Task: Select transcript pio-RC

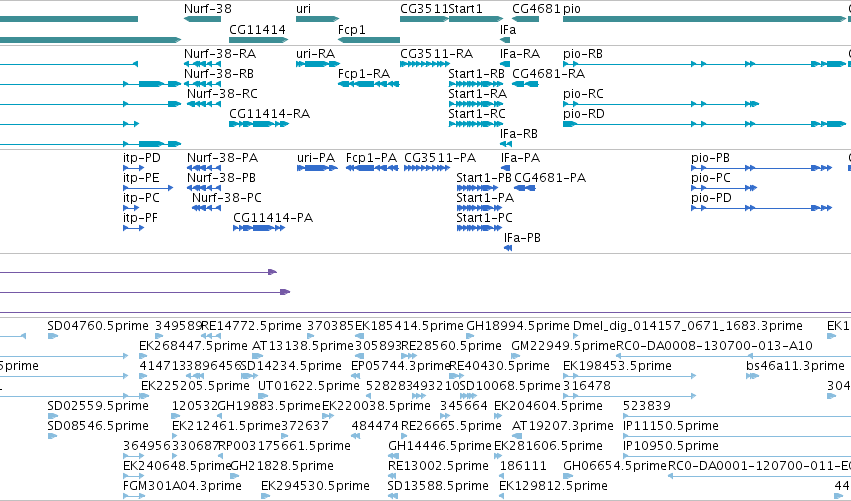Action: click(583, 94)
